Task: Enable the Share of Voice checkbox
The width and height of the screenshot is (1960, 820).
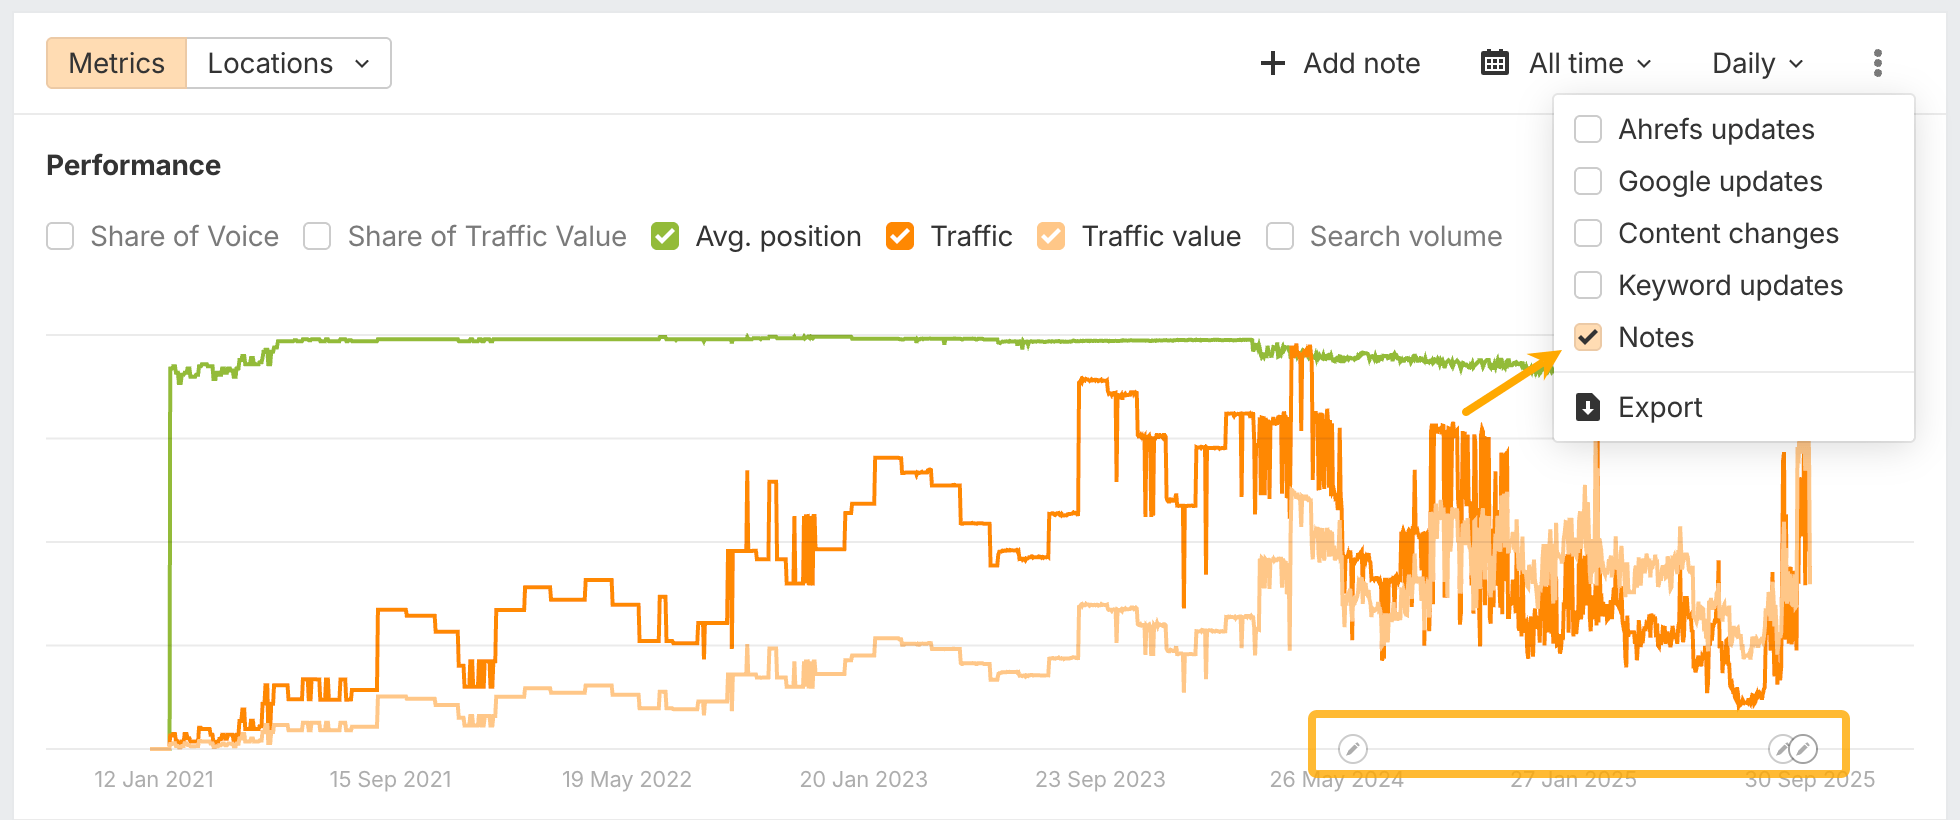Action: (x=61, y=237)
